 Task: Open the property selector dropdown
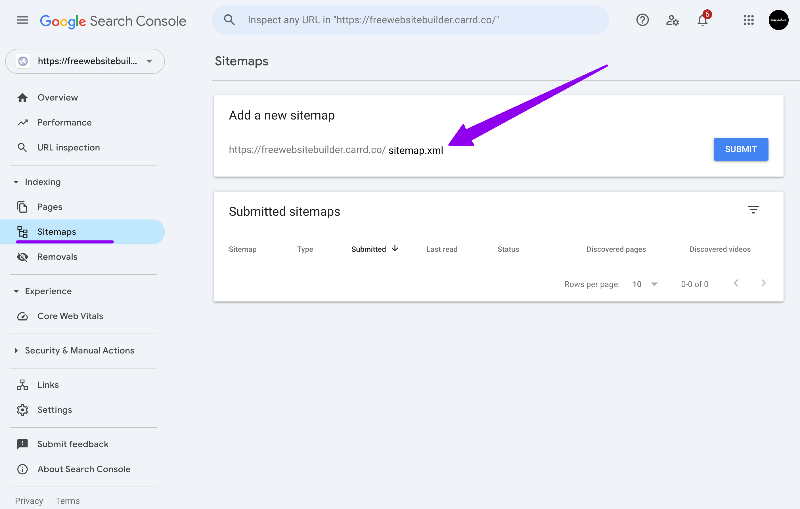click(85, 61)
